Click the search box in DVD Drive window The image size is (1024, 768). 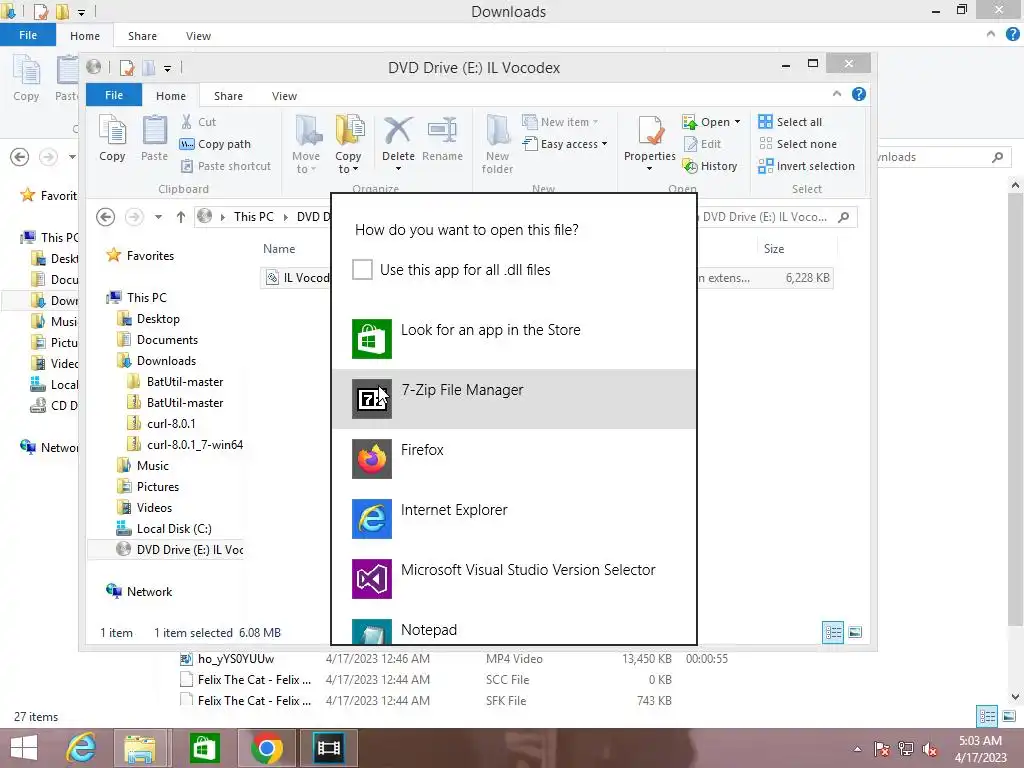(x=776, y=217)
